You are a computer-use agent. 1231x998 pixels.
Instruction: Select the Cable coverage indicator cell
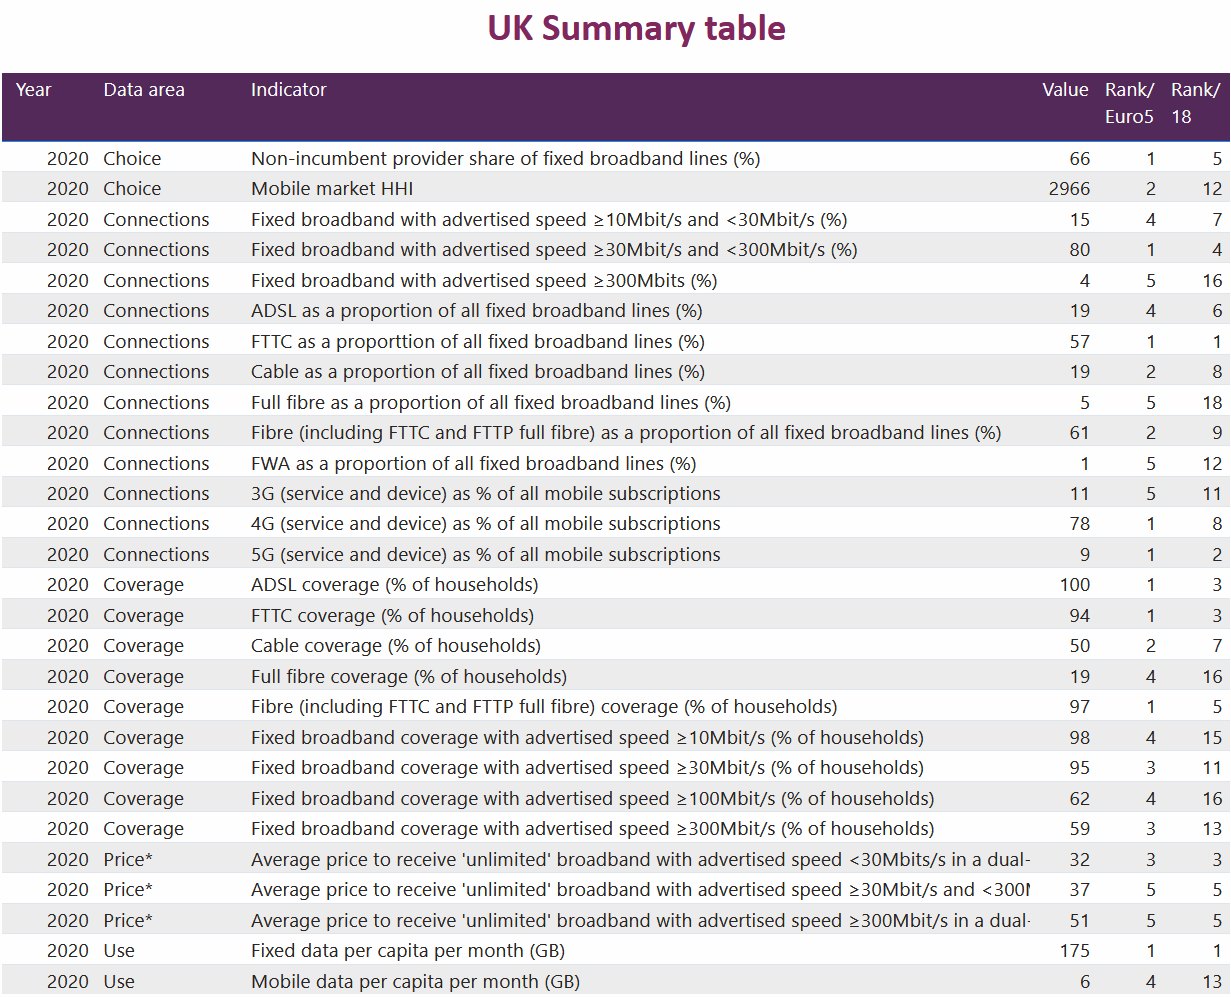pyautogui.click(x=396, y=646)
